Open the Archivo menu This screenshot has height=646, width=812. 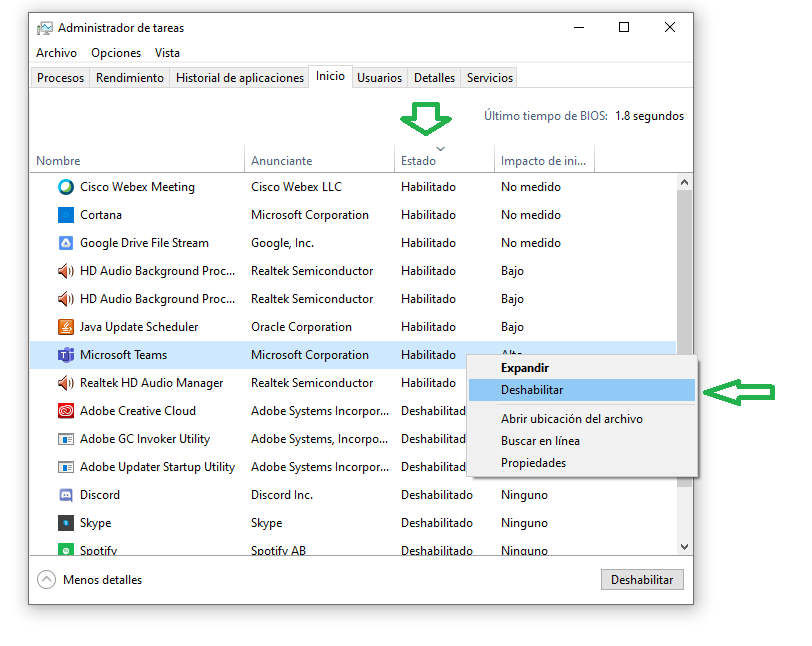(56, 53)
